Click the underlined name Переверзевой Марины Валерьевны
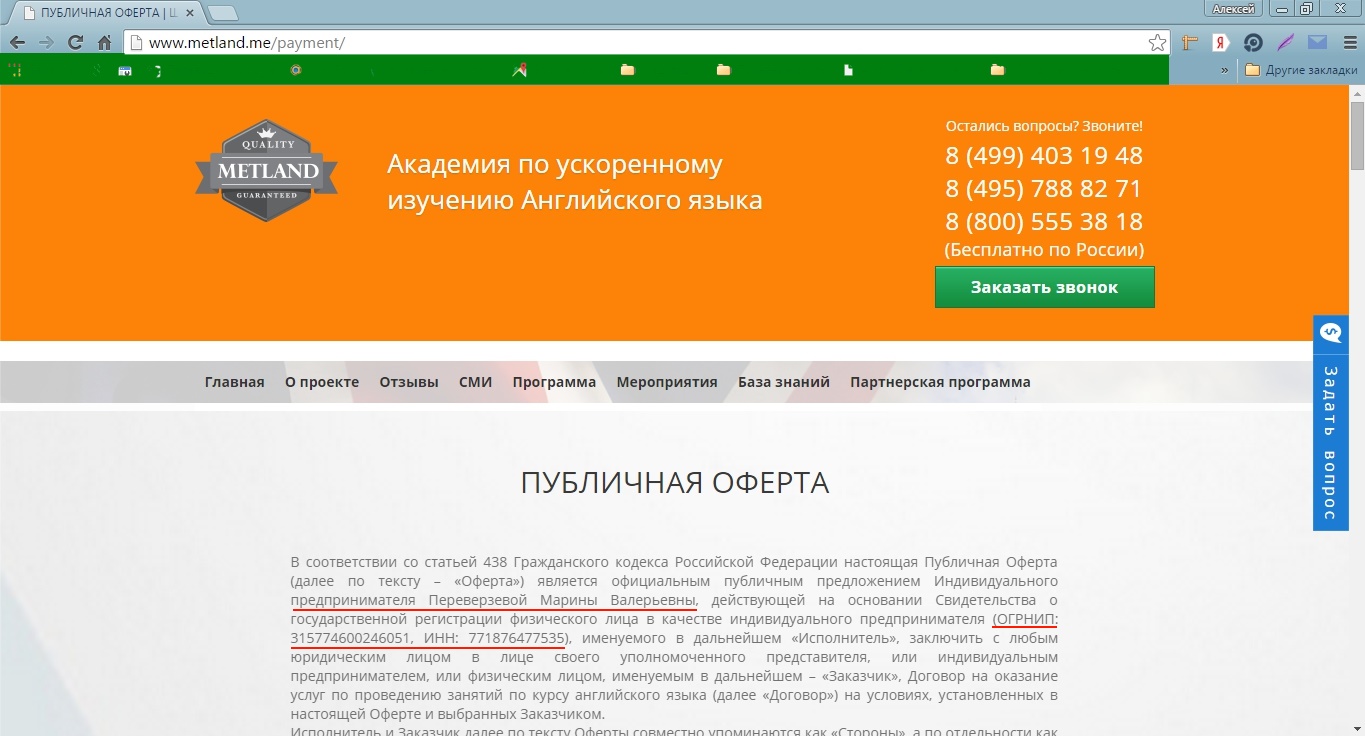The image size is (1365, 736). (562, 600)
